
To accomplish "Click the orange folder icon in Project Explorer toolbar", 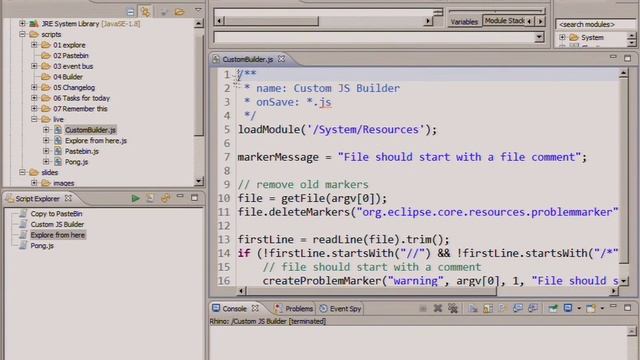I will coord(179,12).
